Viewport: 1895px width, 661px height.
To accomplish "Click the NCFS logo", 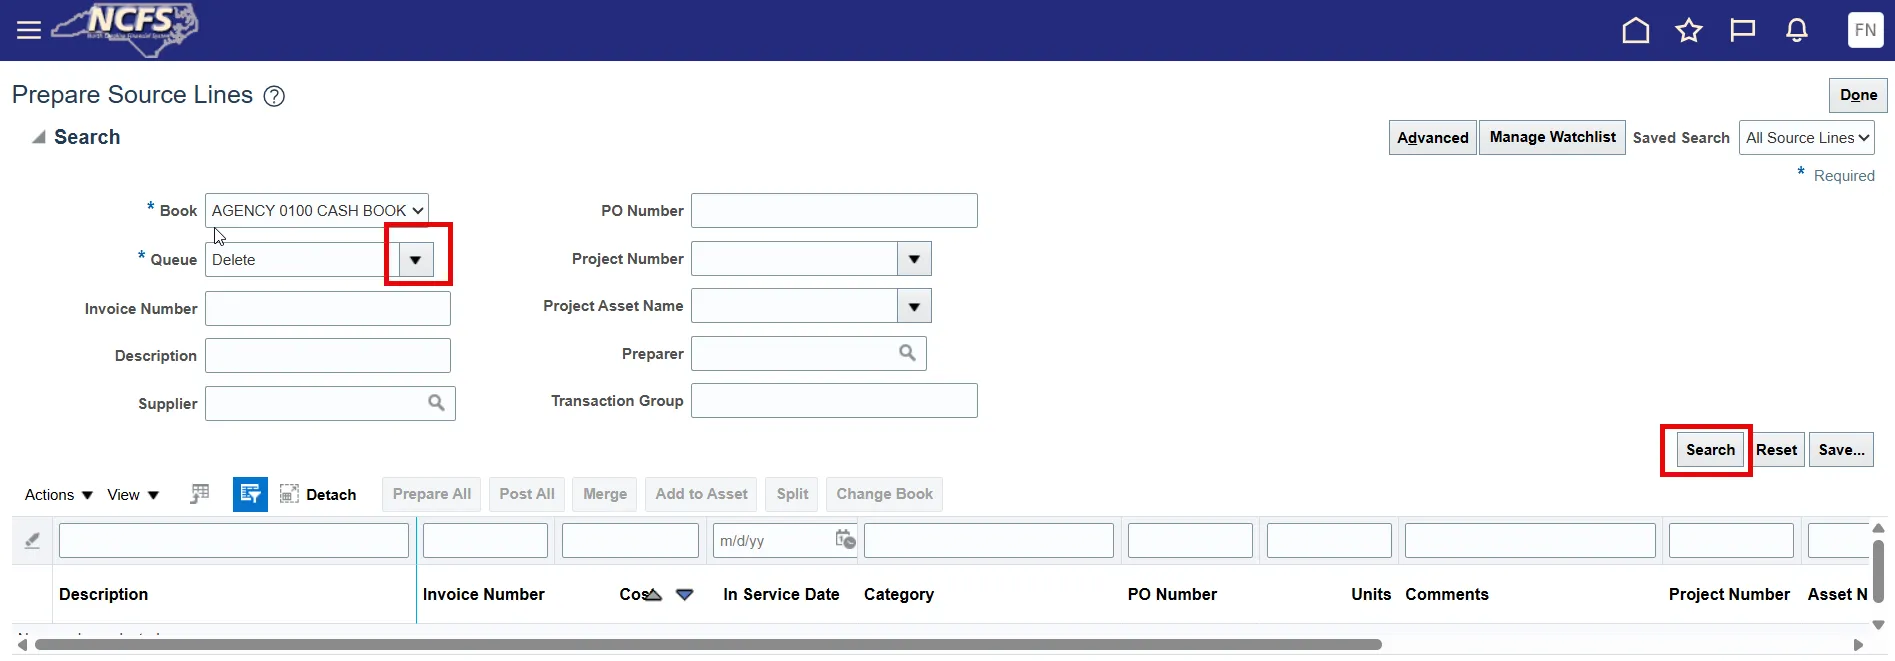I will (x=125, y=29).
